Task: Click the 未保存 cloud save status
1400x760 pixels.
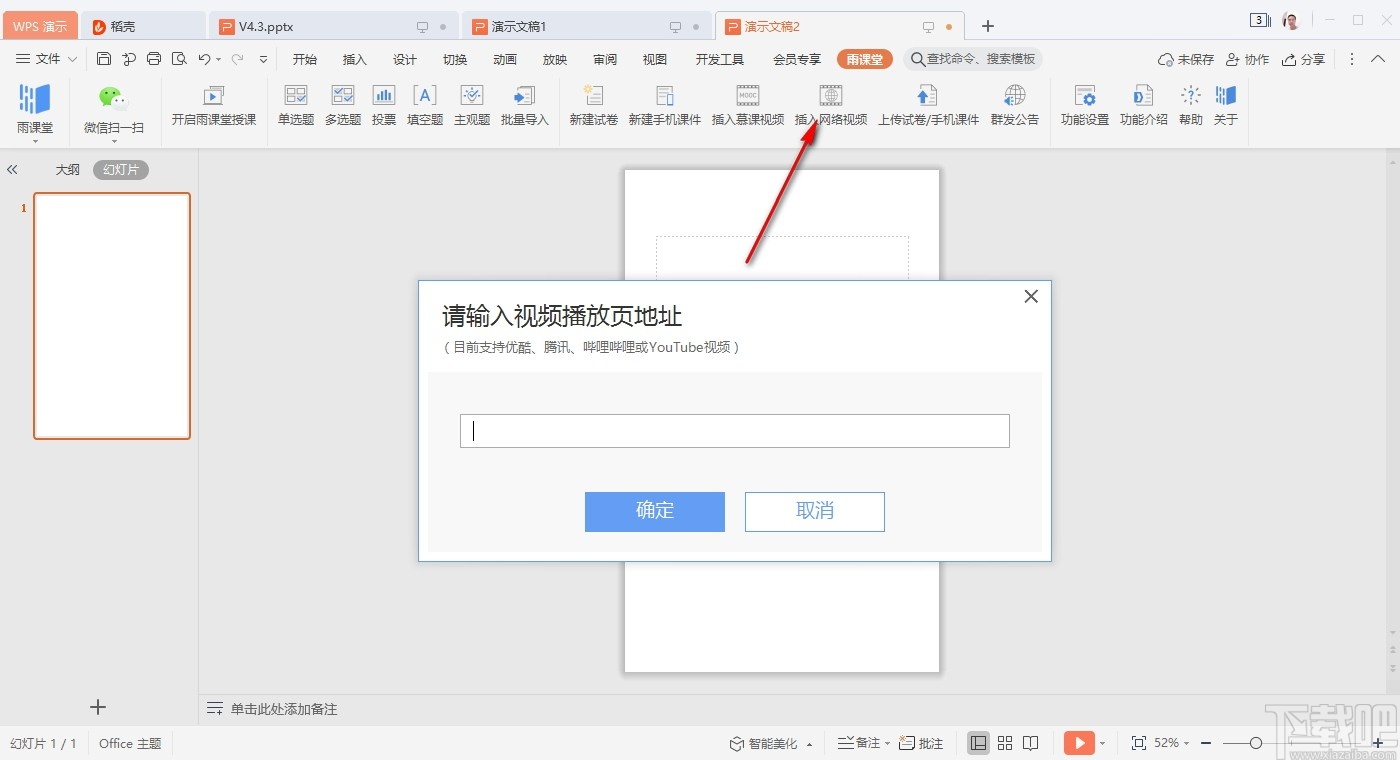Action: (1185, 59)
